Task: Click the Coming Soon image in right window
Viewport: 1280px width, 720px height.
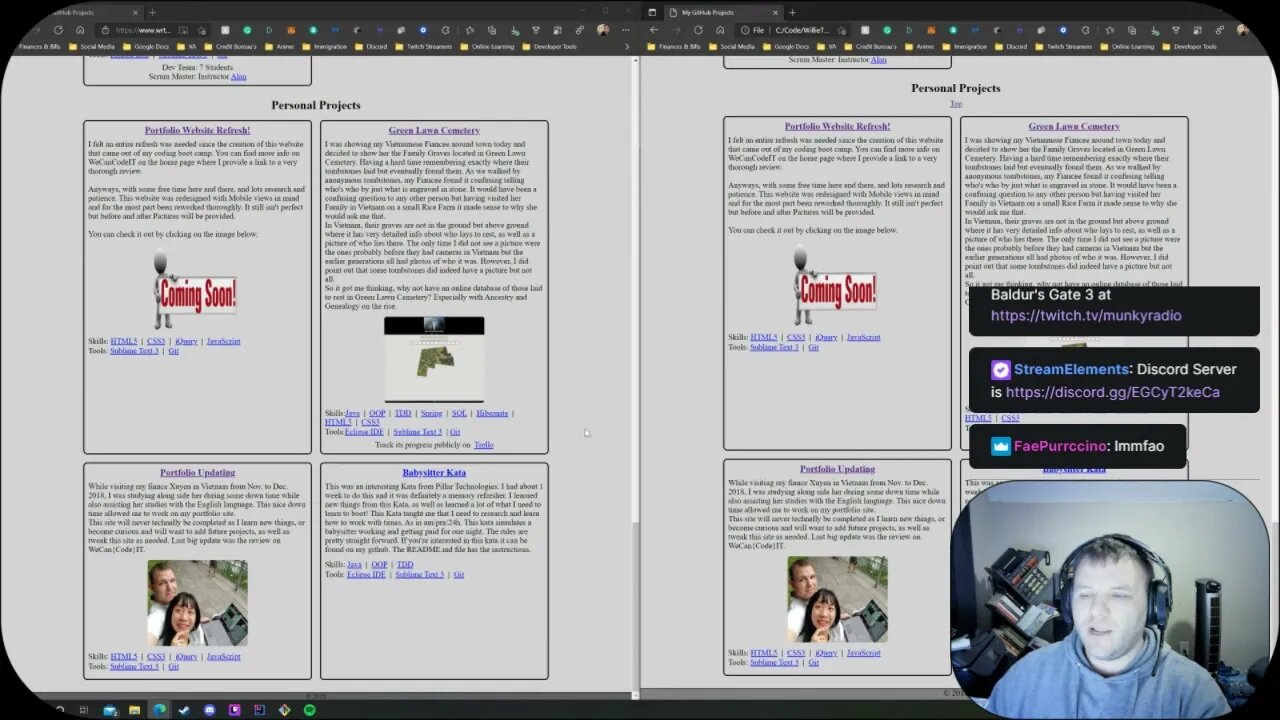Action: (837, 286)
